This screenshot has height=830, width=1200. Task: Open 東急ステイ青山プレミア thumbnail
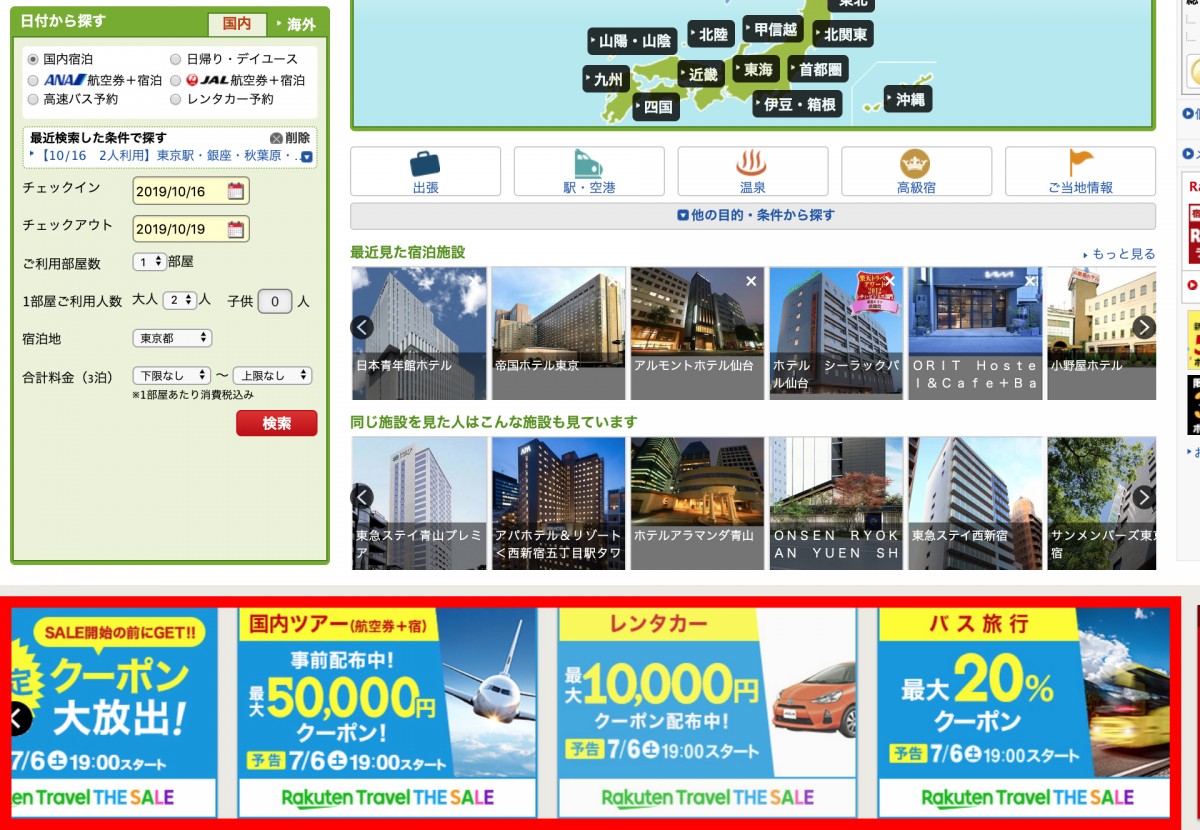(x=419, y=503)
